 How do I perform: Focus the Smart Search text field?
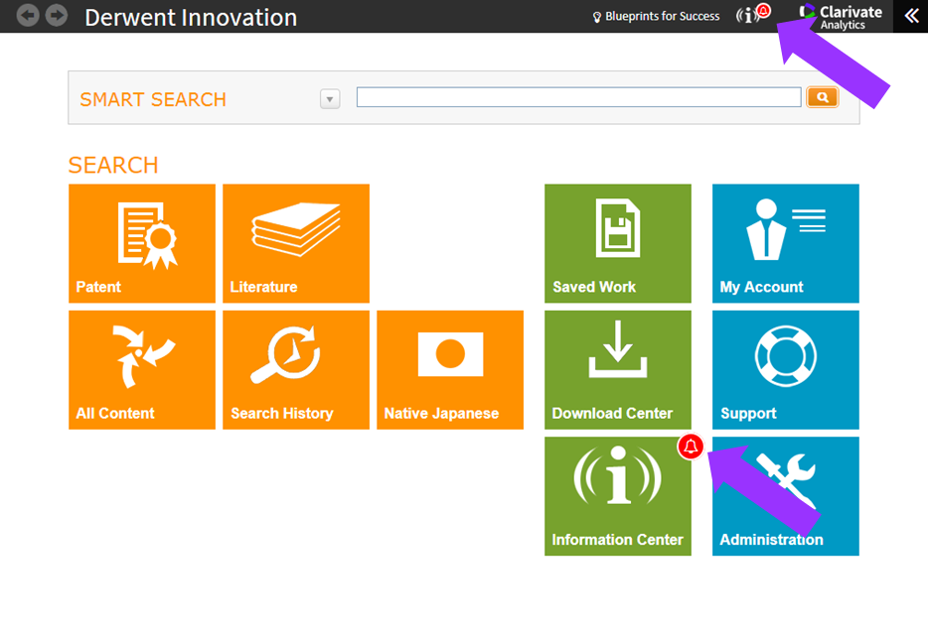(578, 97)
